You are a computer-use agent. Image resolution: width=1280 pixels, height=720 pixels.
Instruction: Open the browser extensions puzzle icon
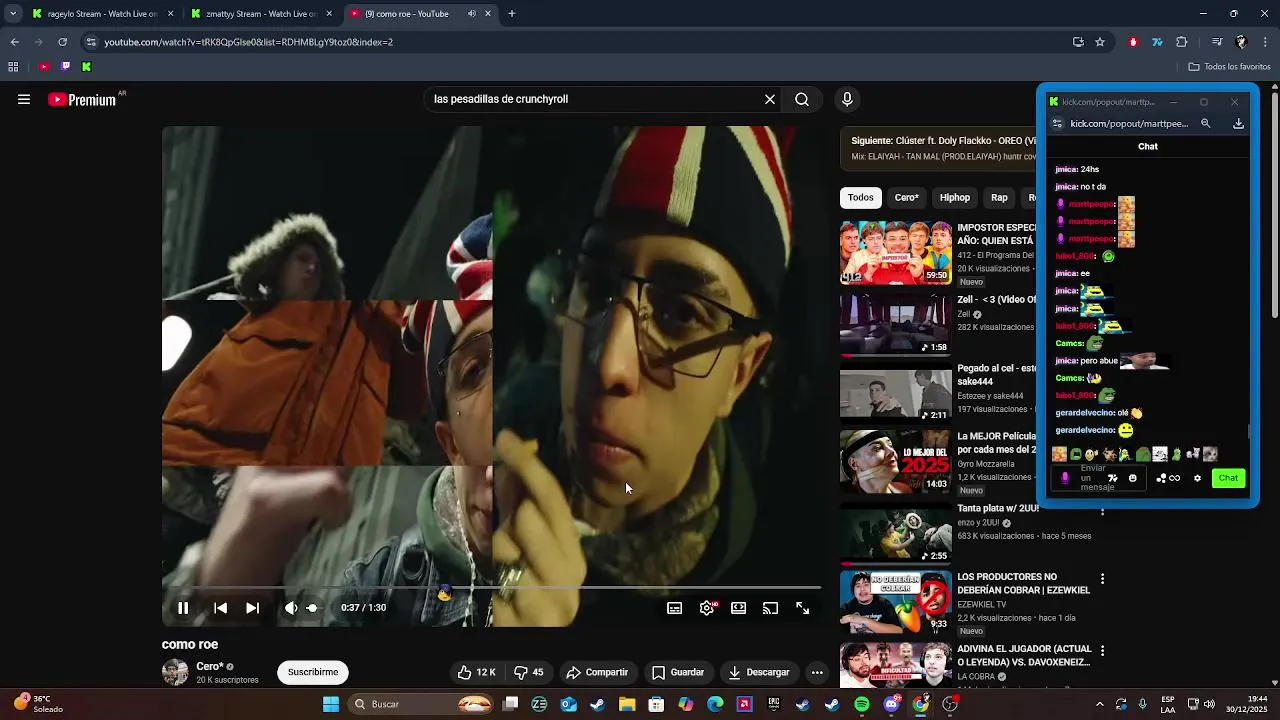[1182, 42]
